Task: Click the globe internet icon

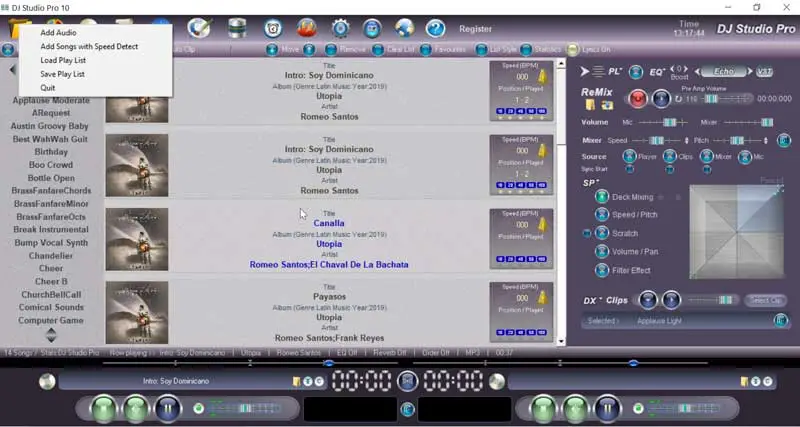Action: pos(404,29)
